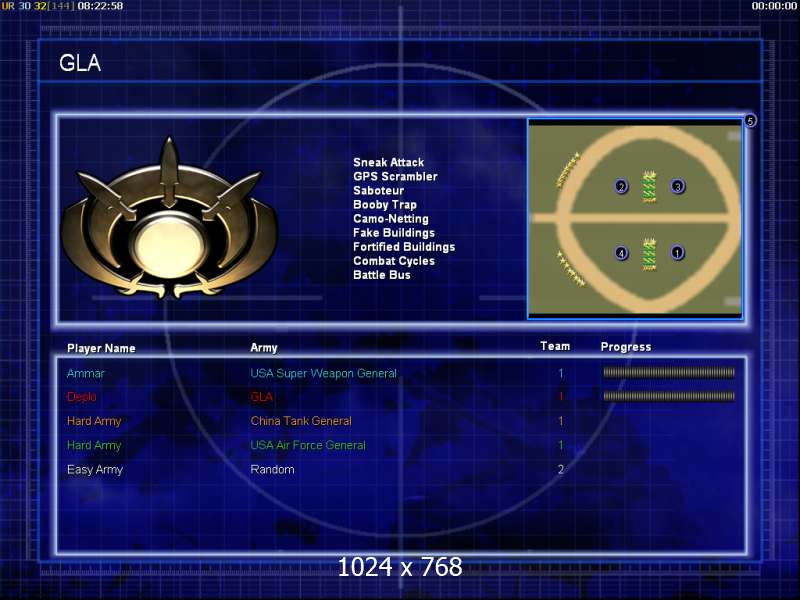Click the lower supply stack on the map
800x600 pixels.
[649, 254]
